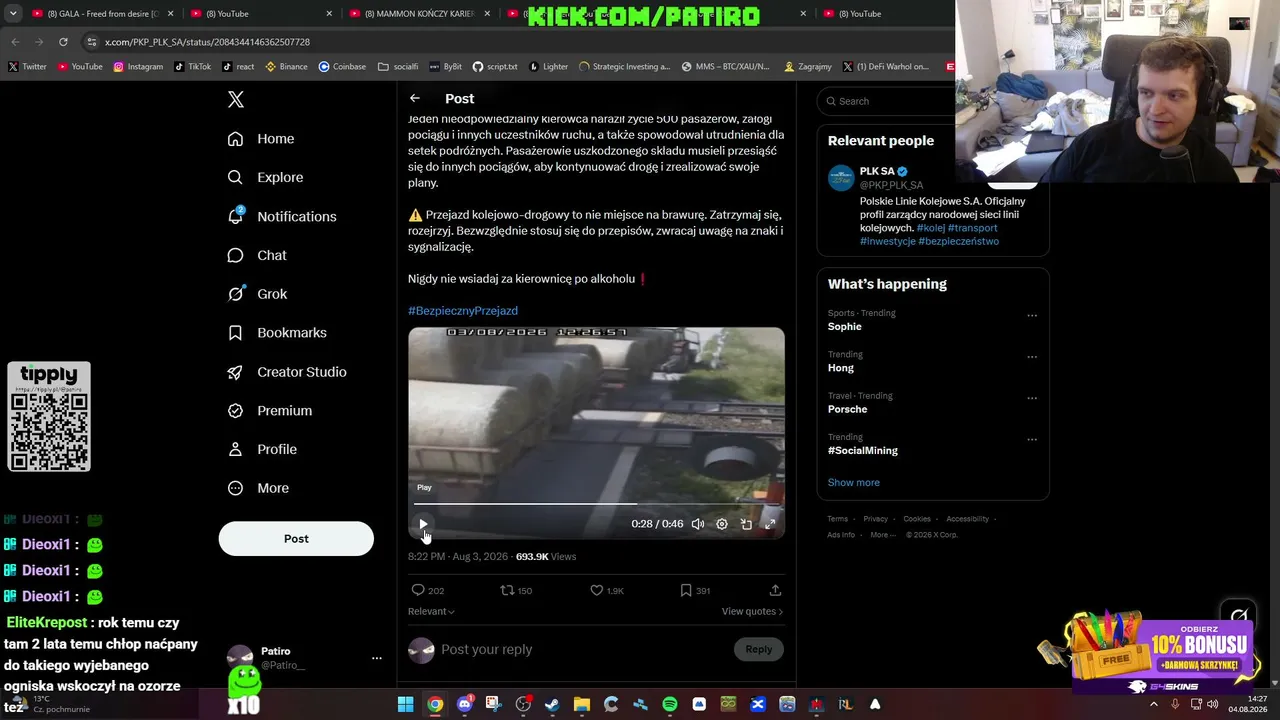Open the Instagram bookmark
The image size is (1280, 720).
pyautogui.click(x=138, y=67)
